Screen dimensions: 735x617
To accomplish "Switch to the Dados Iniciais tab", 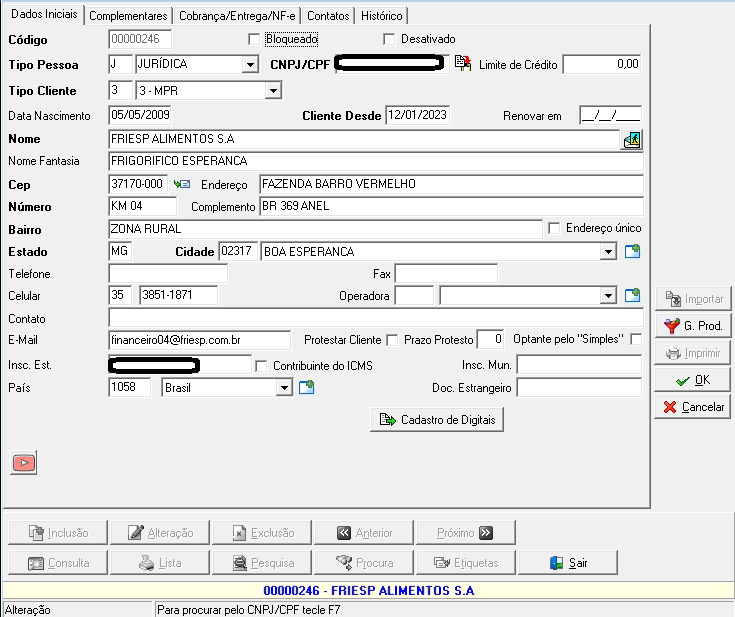I will (x=44, y=14).
